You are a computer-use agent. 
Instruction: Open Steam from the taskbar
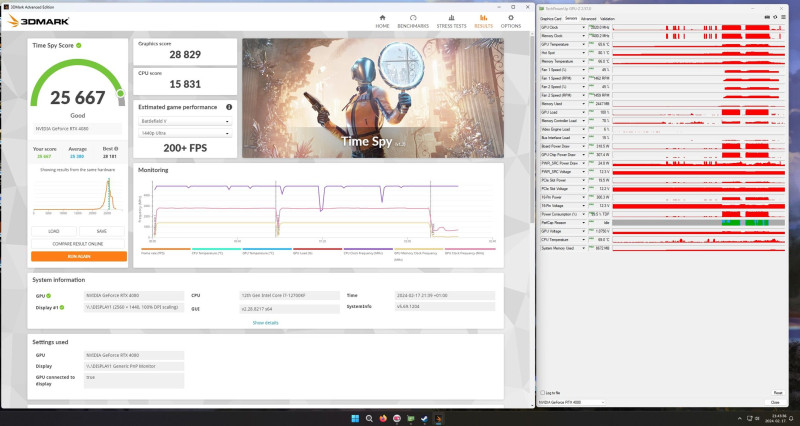(x=424, y=419)
